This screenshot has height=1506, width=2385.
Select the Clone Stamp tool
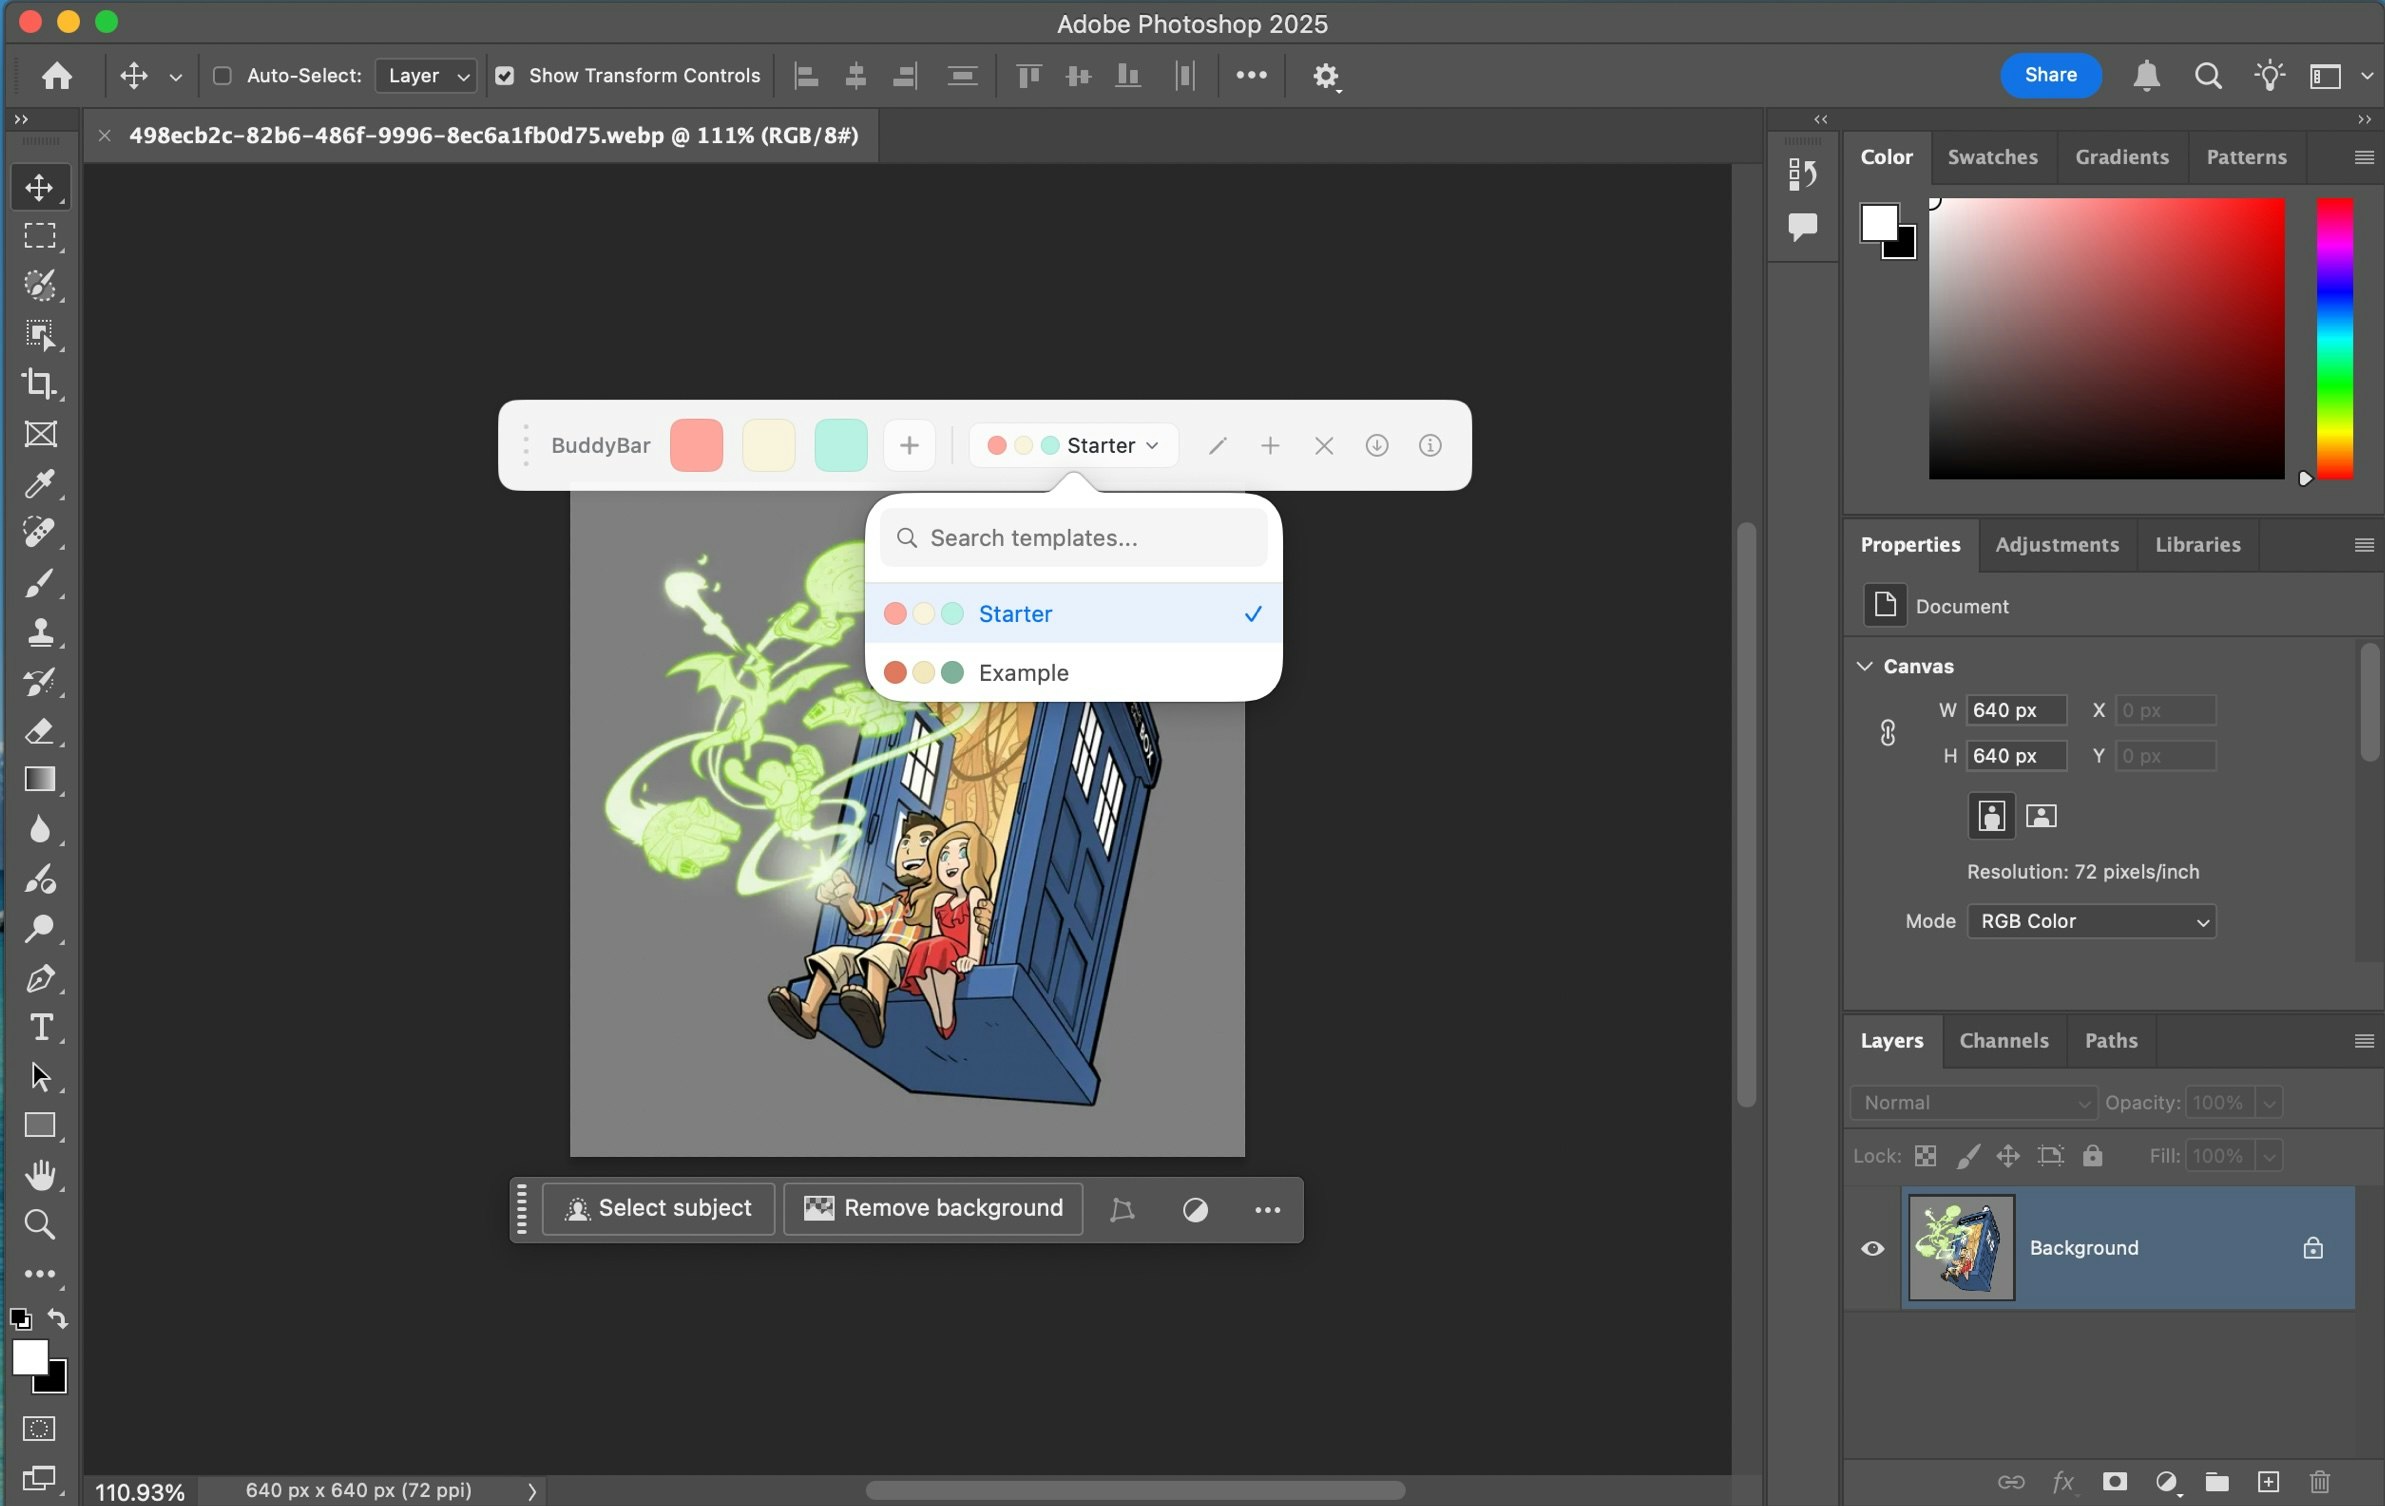coord(40,632)
